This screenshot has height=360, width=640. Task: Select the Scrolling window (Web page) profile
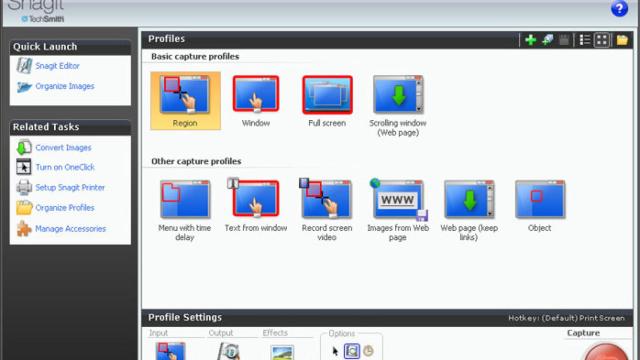coord(398,105)
